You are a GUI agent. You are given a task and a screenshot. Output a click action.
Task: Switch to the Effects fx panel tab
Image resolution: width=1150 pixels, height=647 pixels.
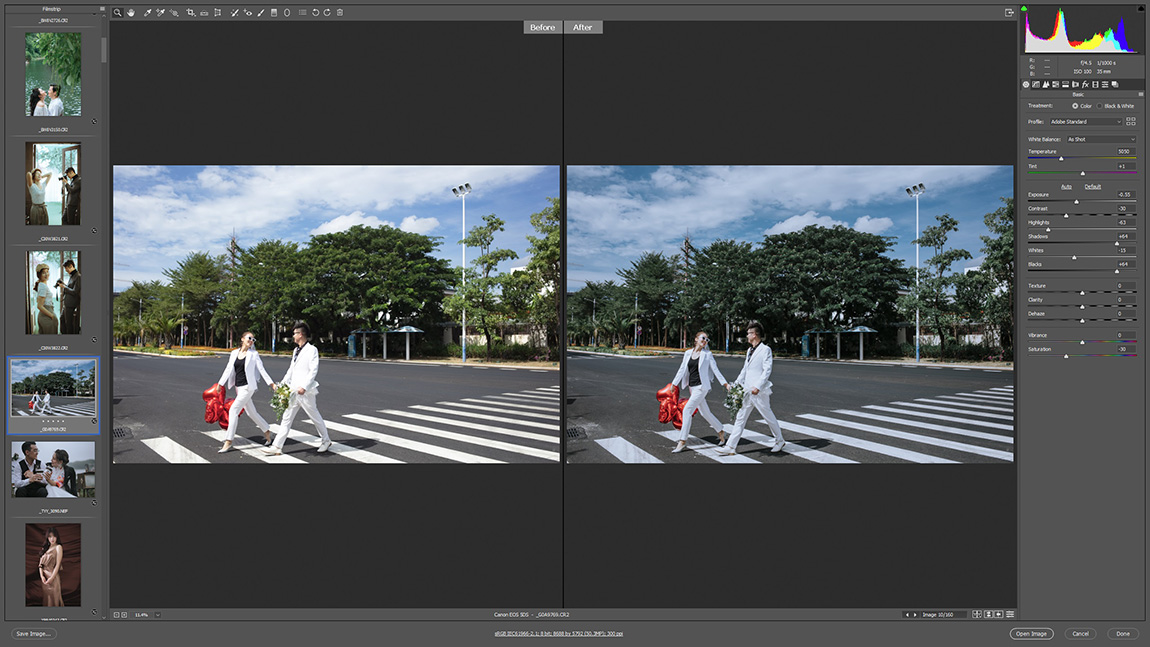[x=1085, y=84]
